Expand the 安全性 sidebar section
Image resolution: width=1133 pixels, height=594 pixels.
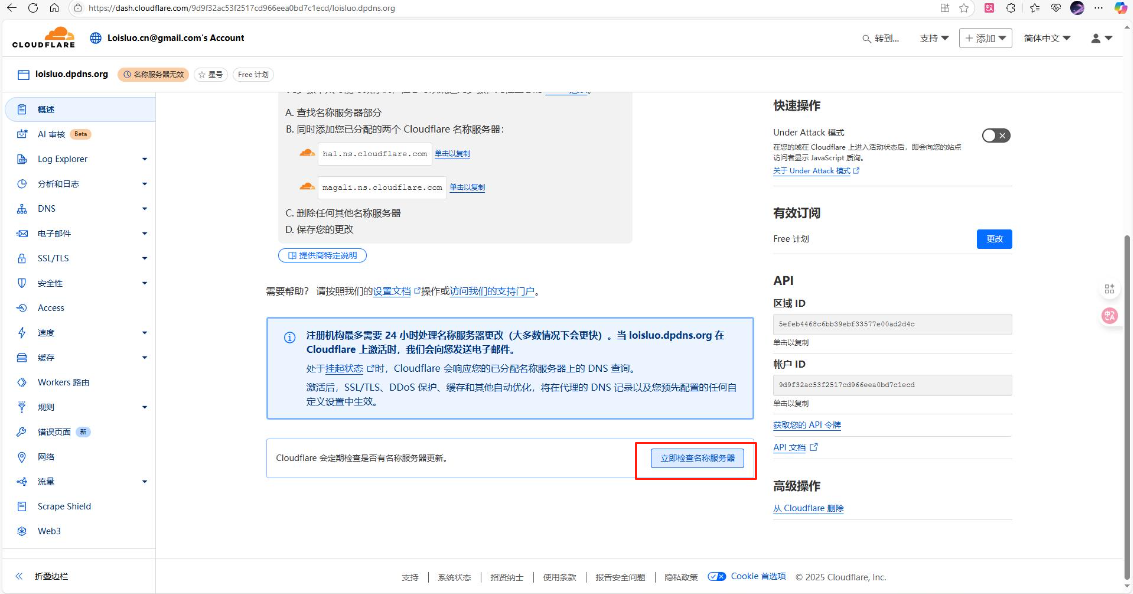145,283
